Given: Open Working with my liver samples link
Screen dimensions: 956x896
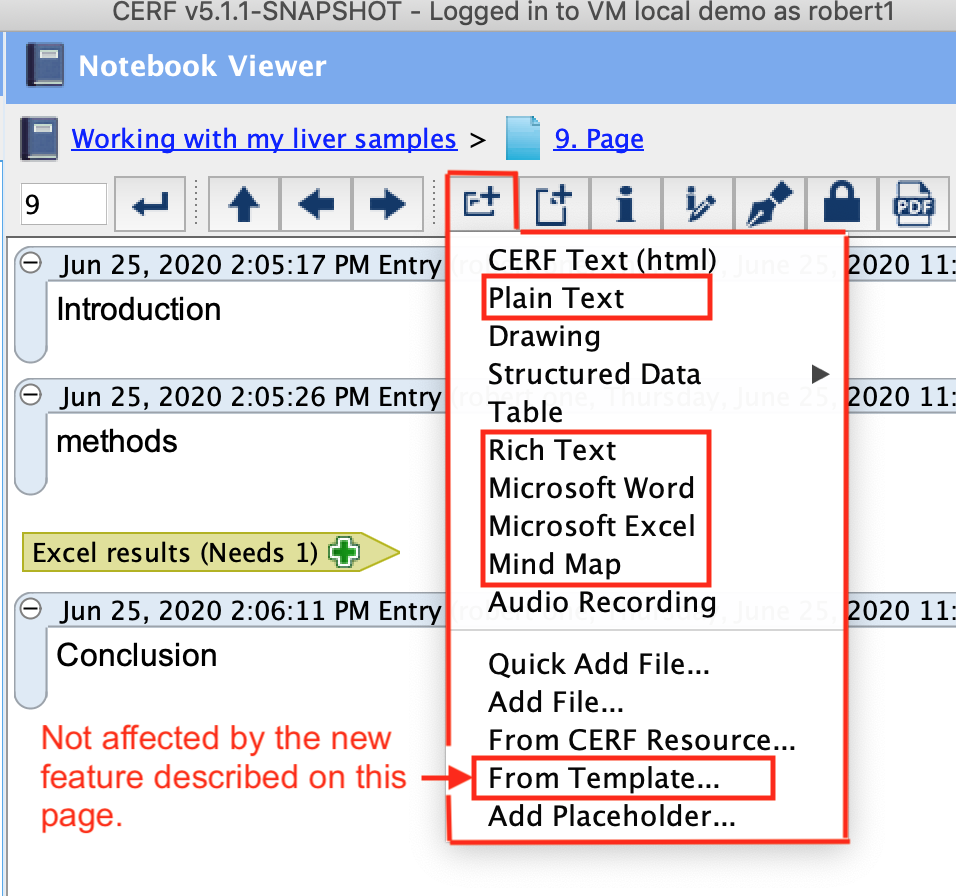Looking at the screenshot, I should [264, 139].
